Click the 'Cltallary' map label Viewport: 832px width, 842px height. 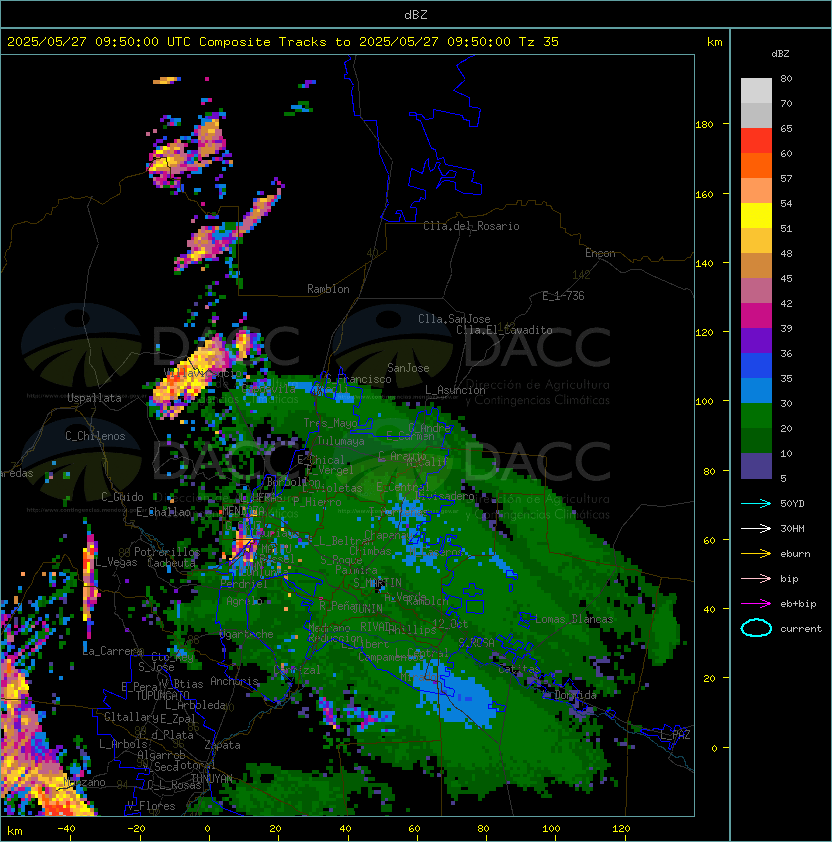pos(131,717)
